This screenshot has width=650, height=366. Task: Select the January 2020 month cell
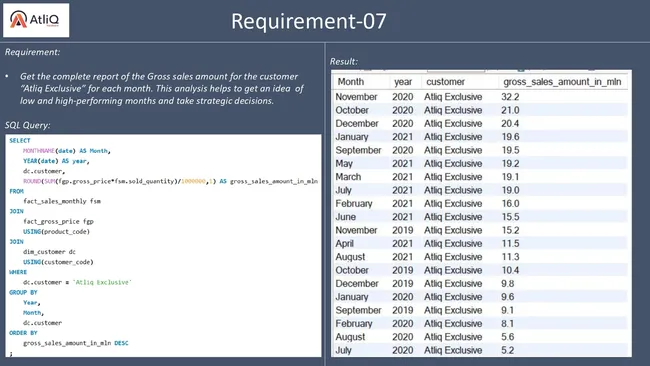pyautogui.click(x=352, y=297)
